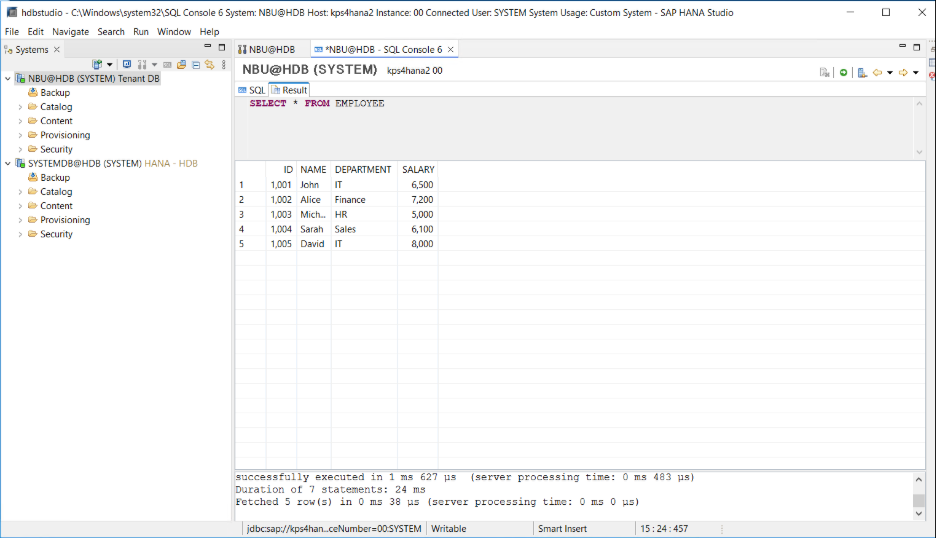936x538 pixels.
Task: Open dropdown next to the tools icon
Action: point(155,64)
